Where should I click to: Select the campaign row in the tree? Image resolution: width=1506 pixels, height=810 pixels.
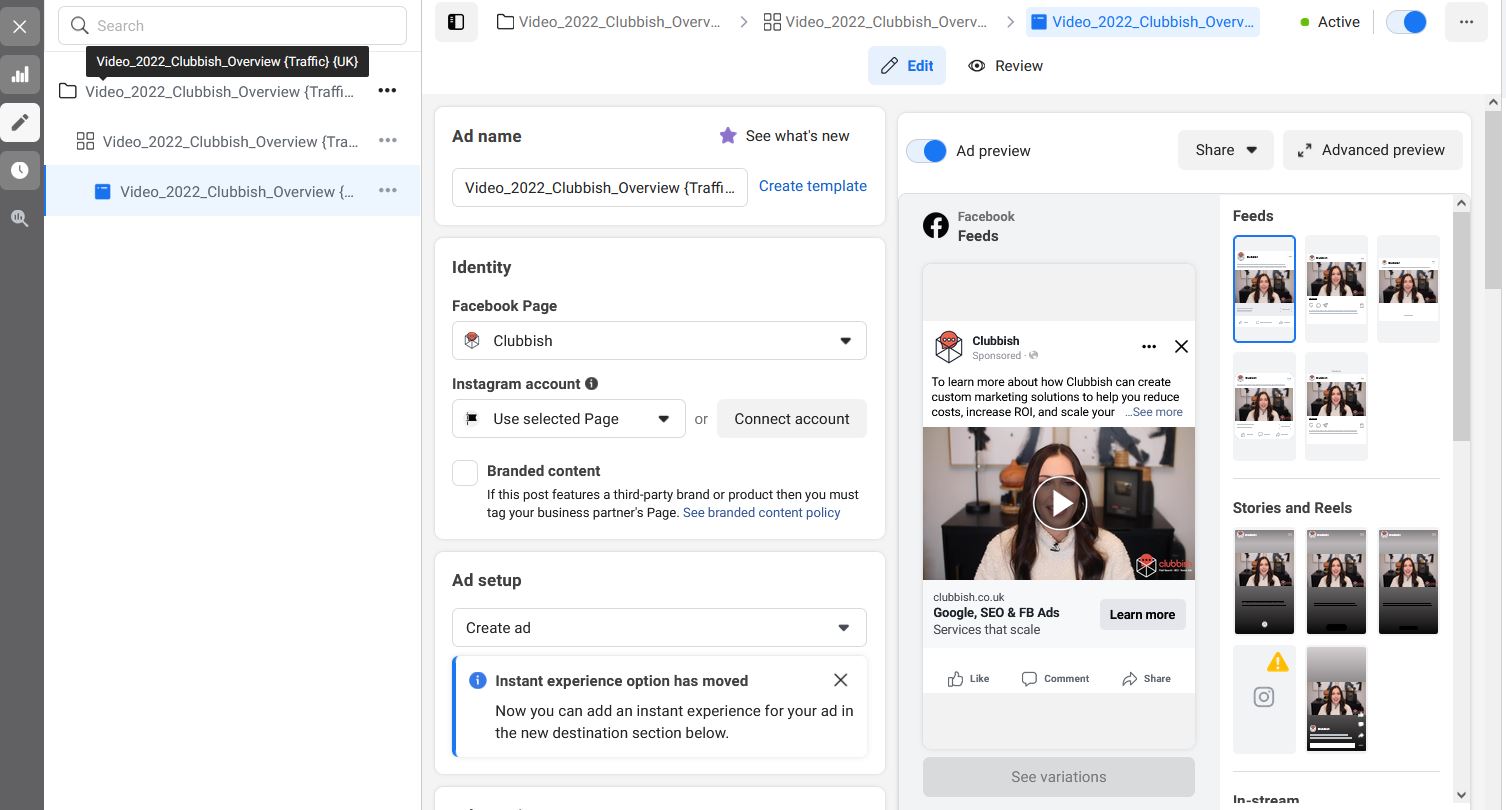coord(232,91)
